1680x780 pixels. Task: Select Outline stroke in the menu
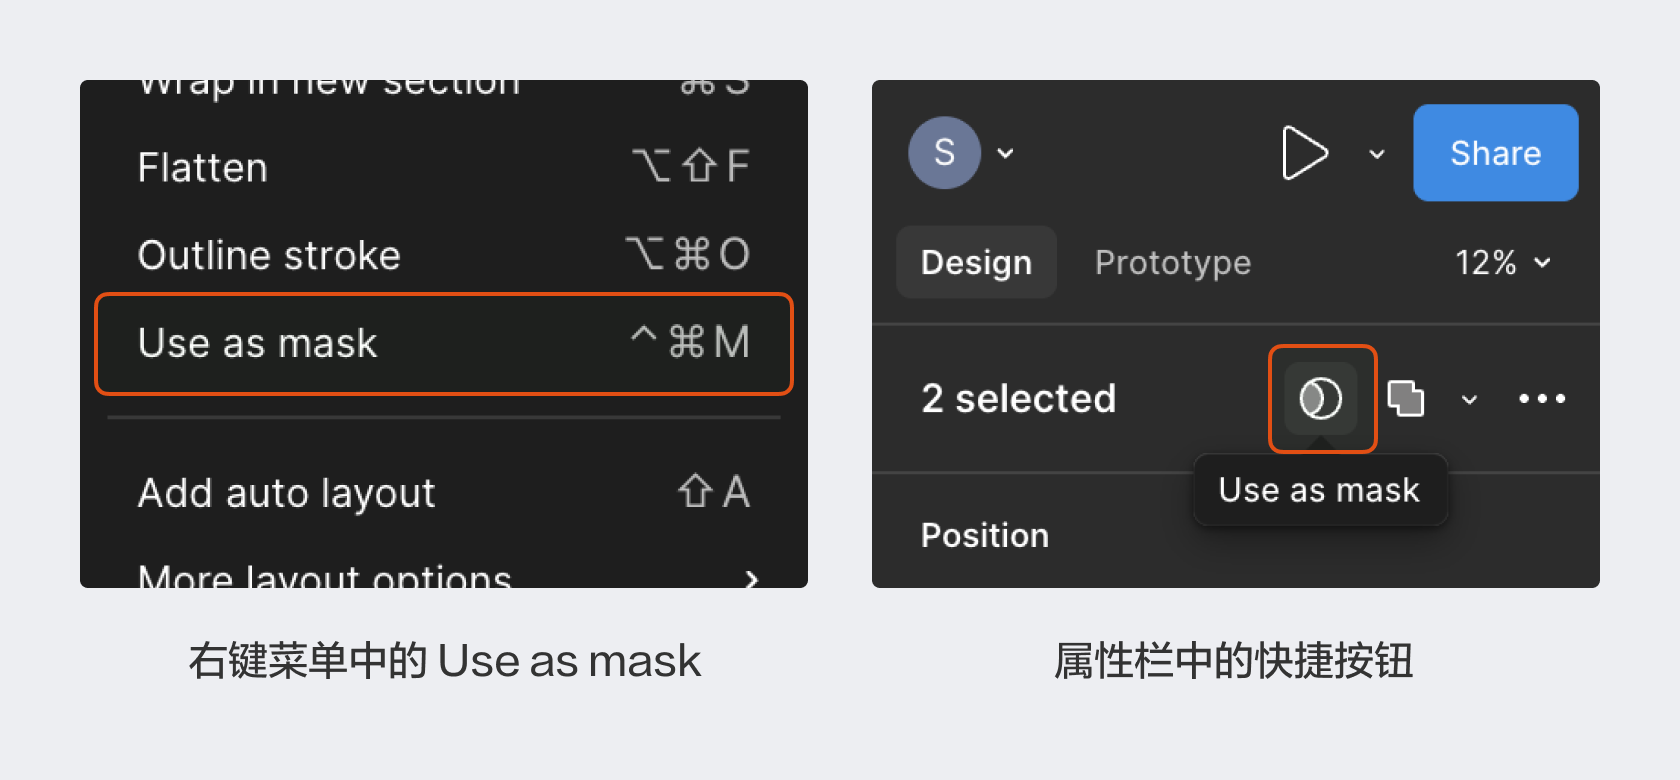pos(443,255)
